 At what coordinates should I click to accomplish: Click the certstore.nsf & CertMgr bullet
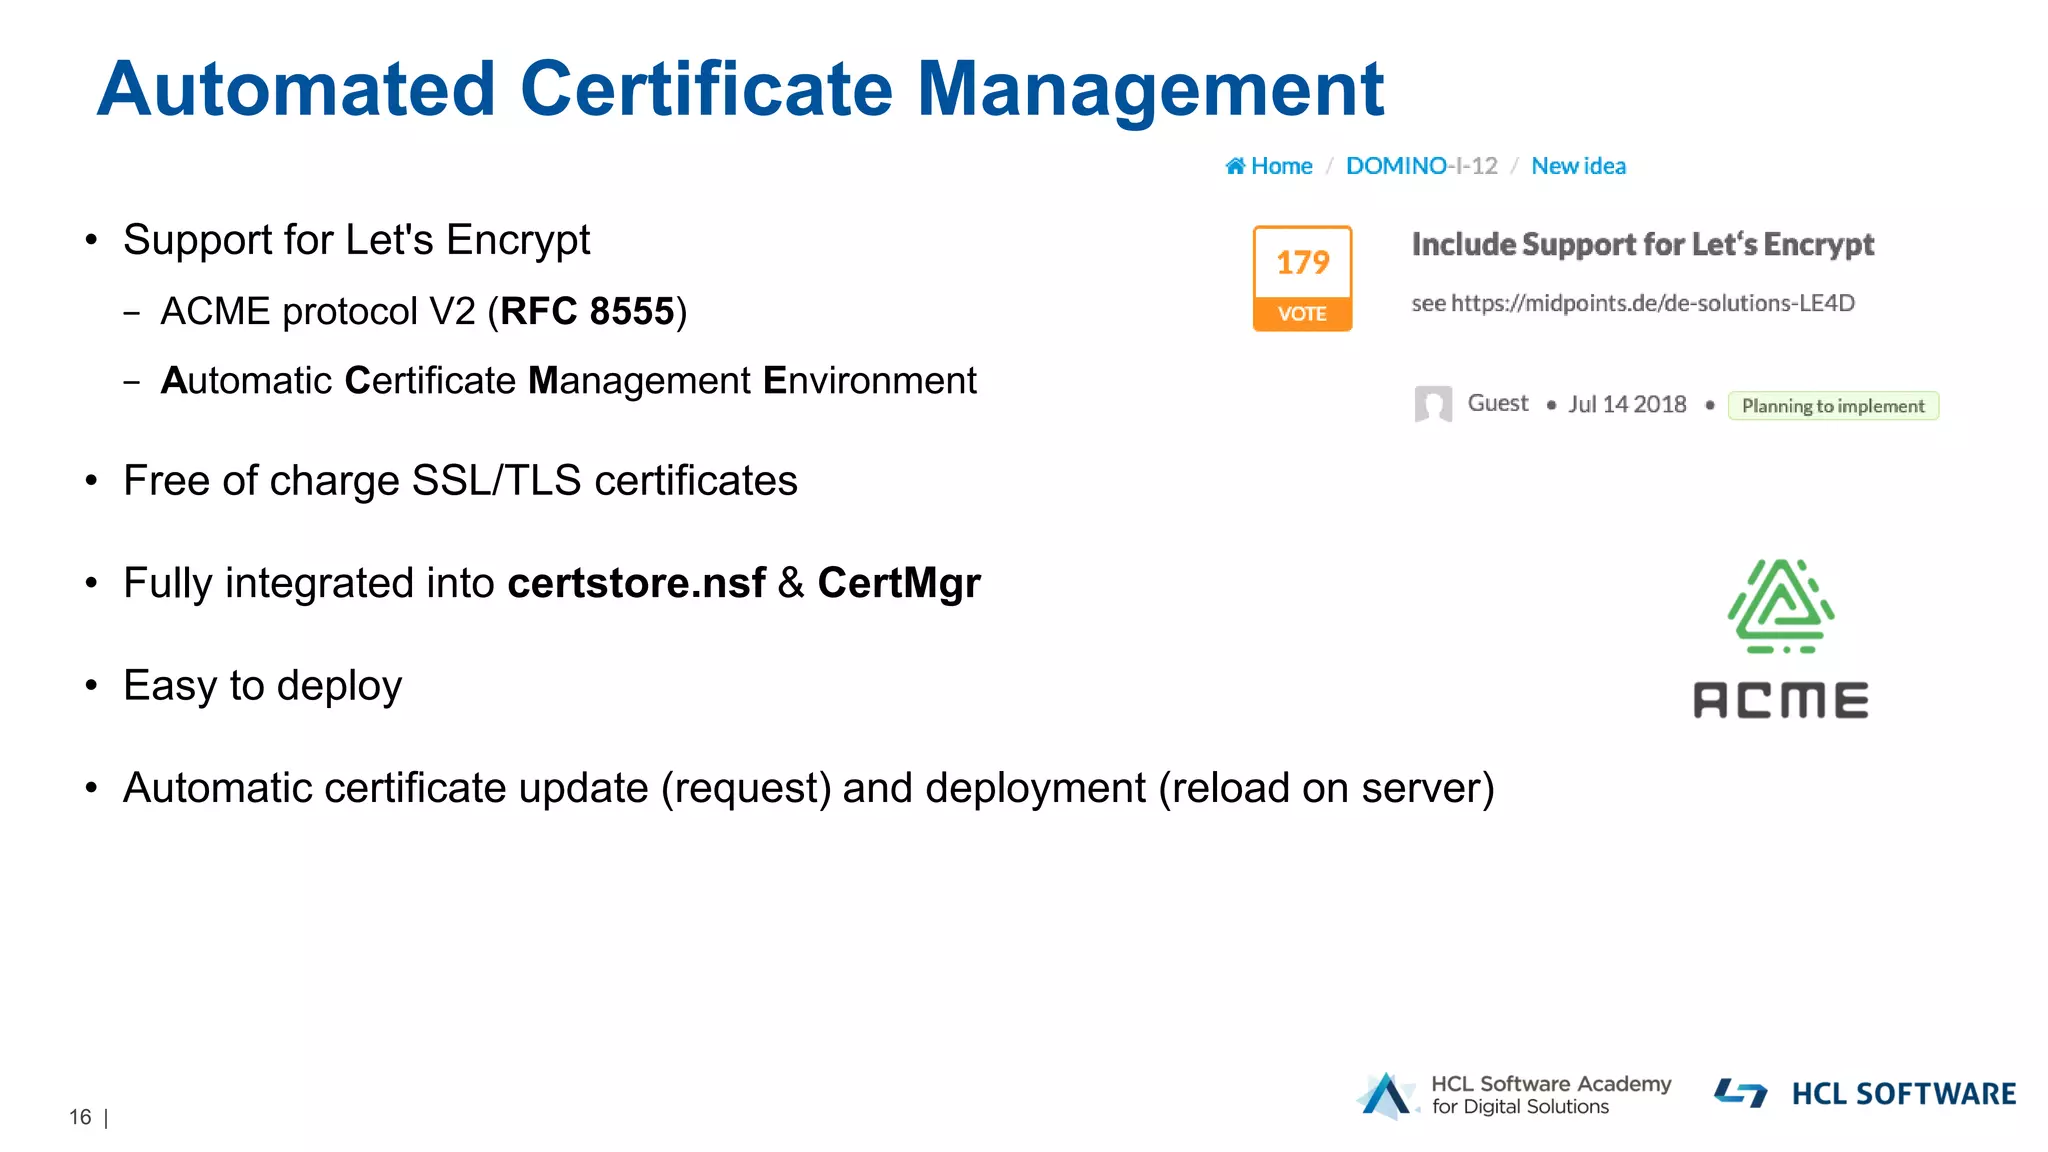point(552,584)
